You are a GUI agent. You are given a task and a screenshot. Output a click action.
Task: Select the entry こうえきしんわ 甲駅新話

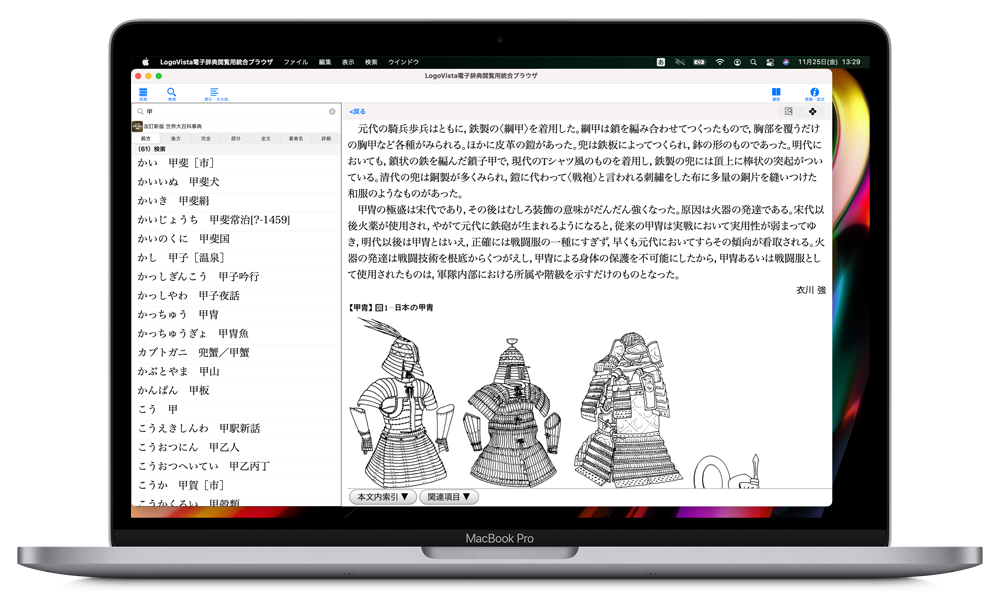[236, 428]
